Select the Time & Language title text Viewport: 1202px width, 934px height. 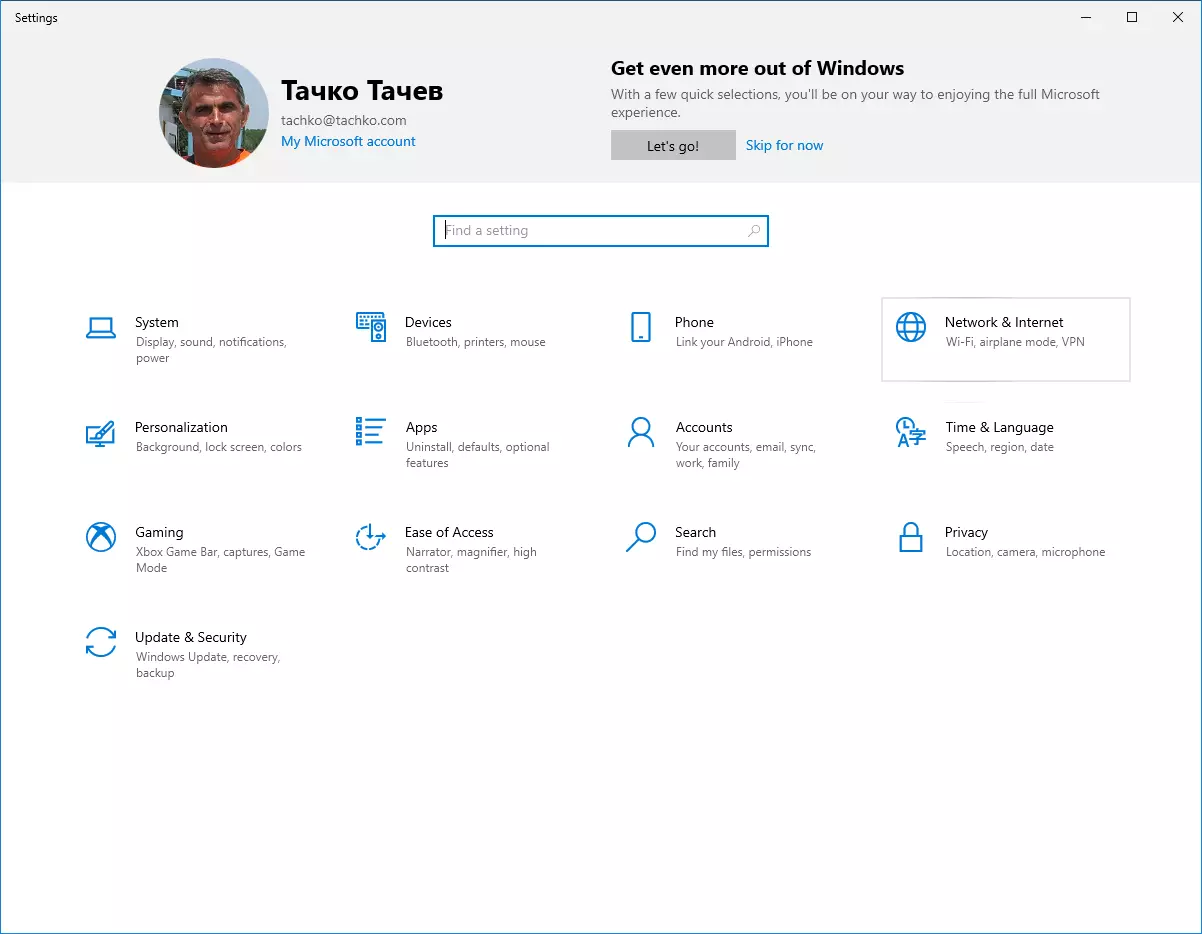[999, 427]
